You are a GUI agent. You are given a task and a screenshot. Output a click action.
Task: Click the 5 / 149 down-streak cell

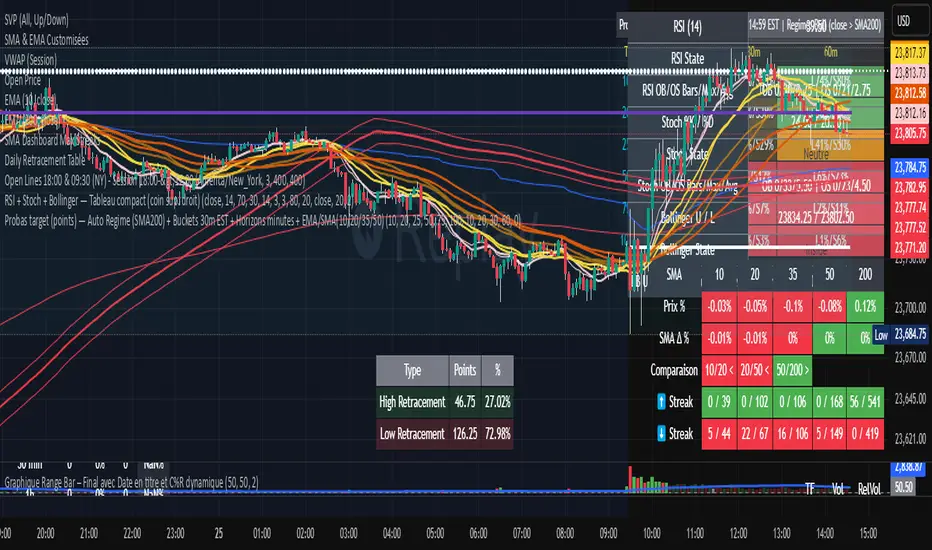click(x=829, y=433)
